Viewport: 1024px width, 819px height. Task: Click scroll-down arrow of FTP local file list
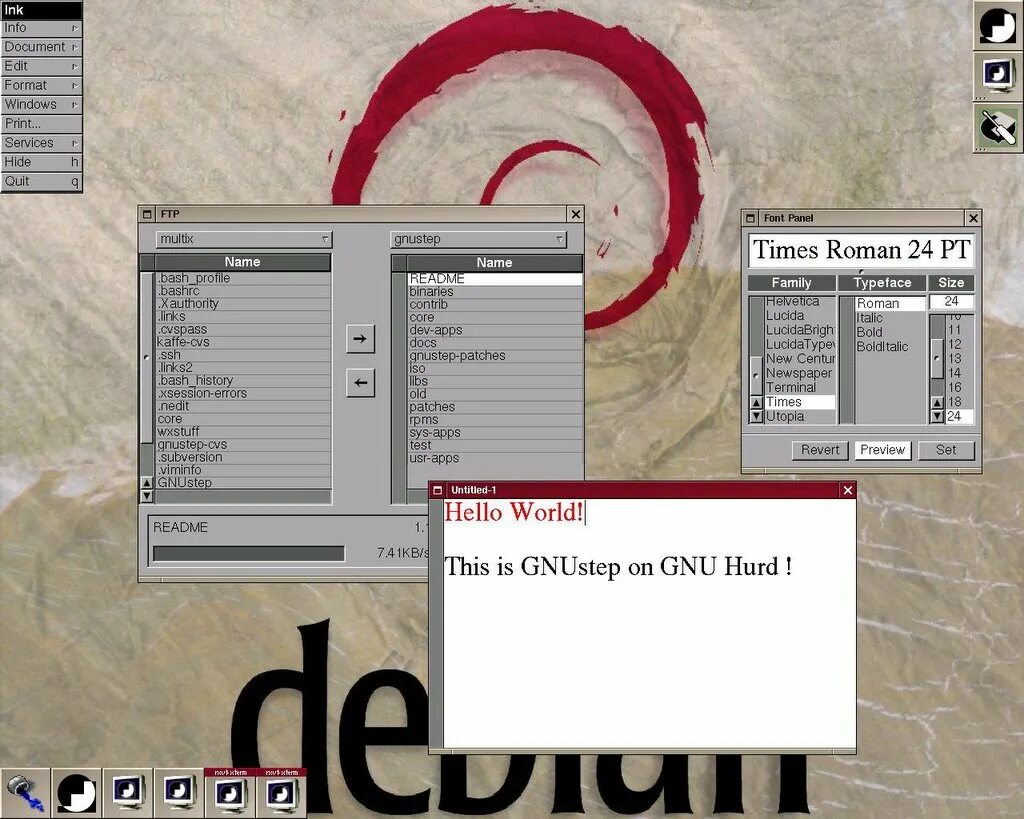147,496
